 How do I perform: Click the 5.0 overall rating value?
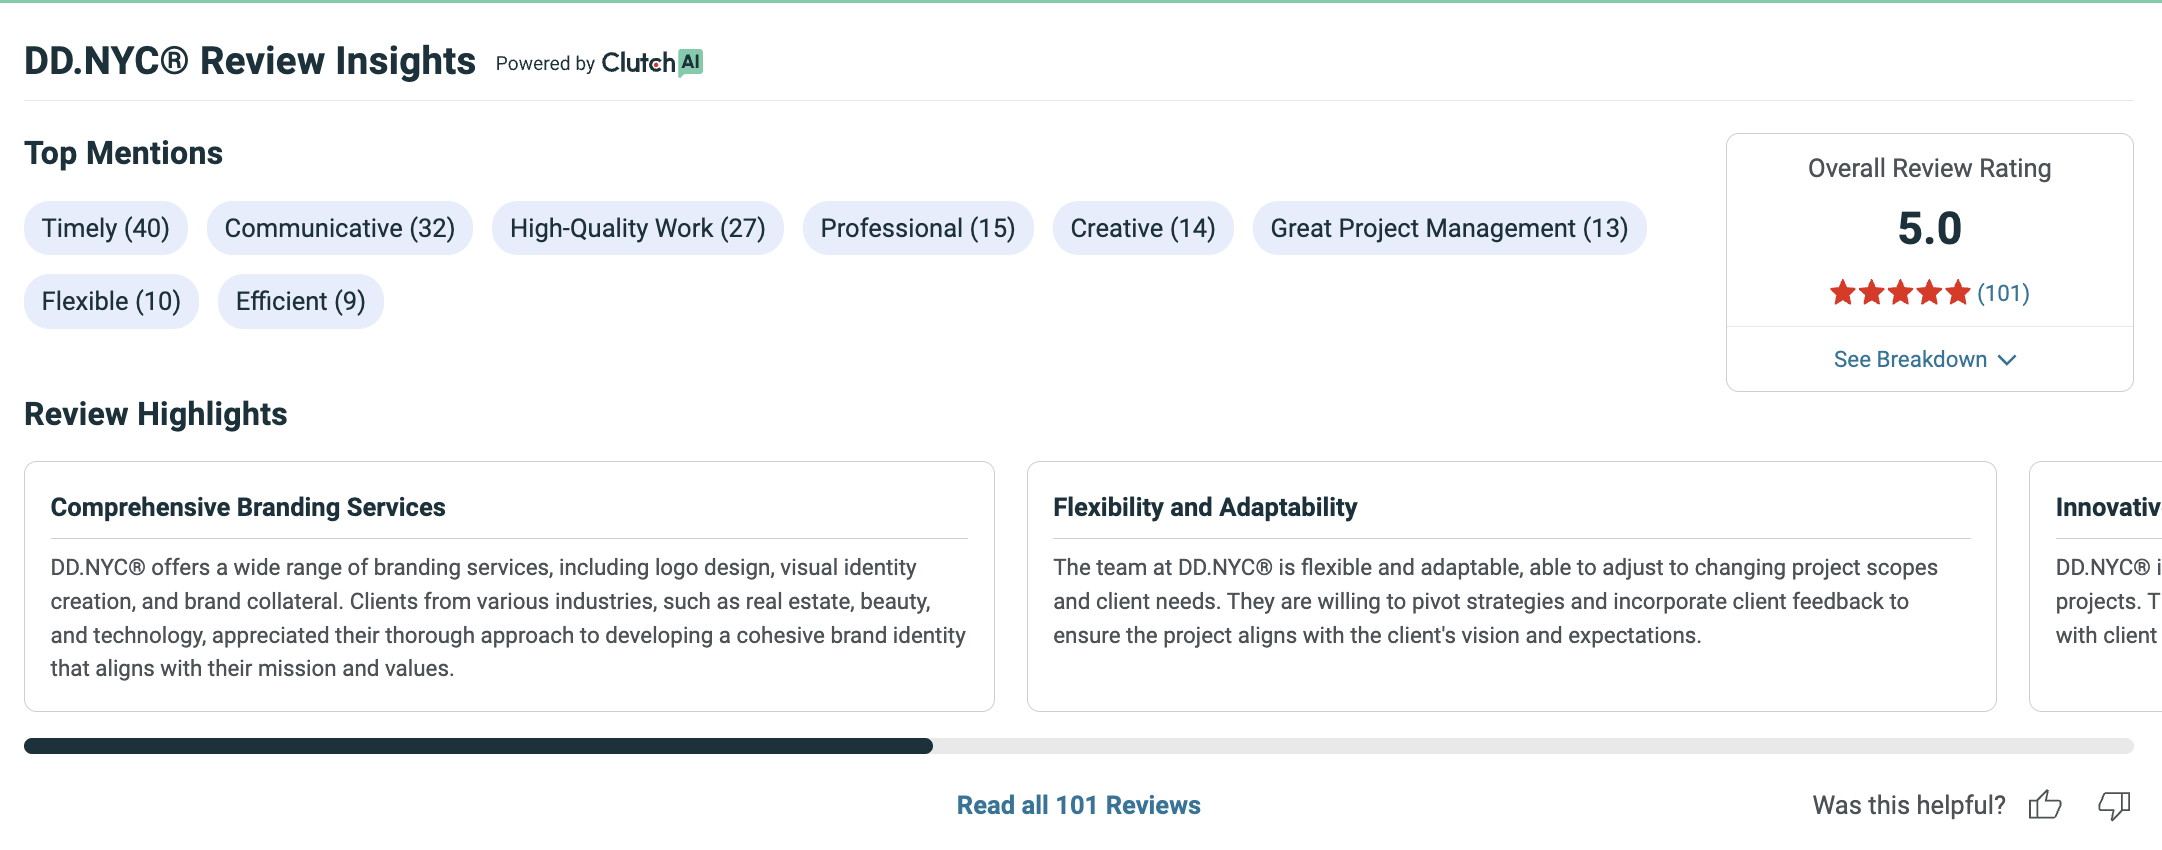(1930, 228)
